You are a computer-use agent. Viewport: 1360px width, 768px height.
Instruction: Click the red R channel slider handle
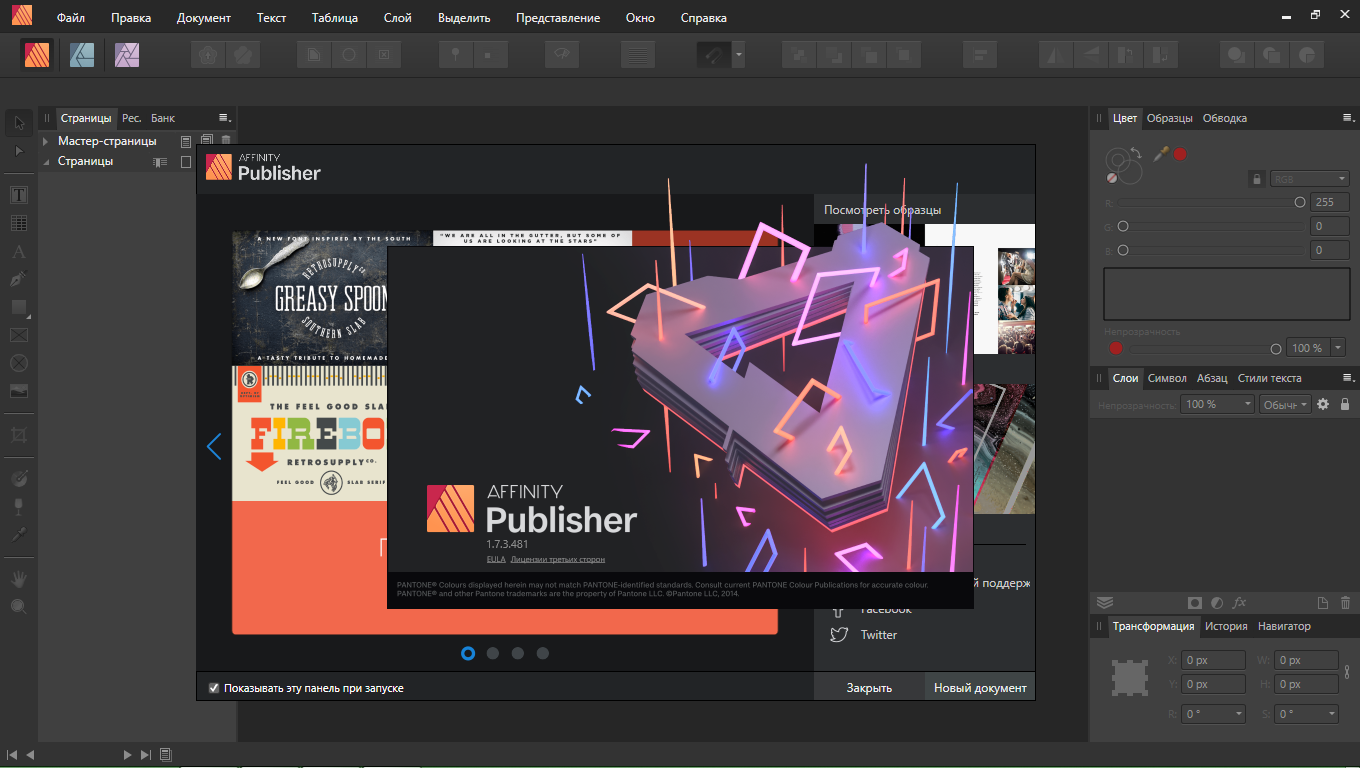(x=1300, y=202)
